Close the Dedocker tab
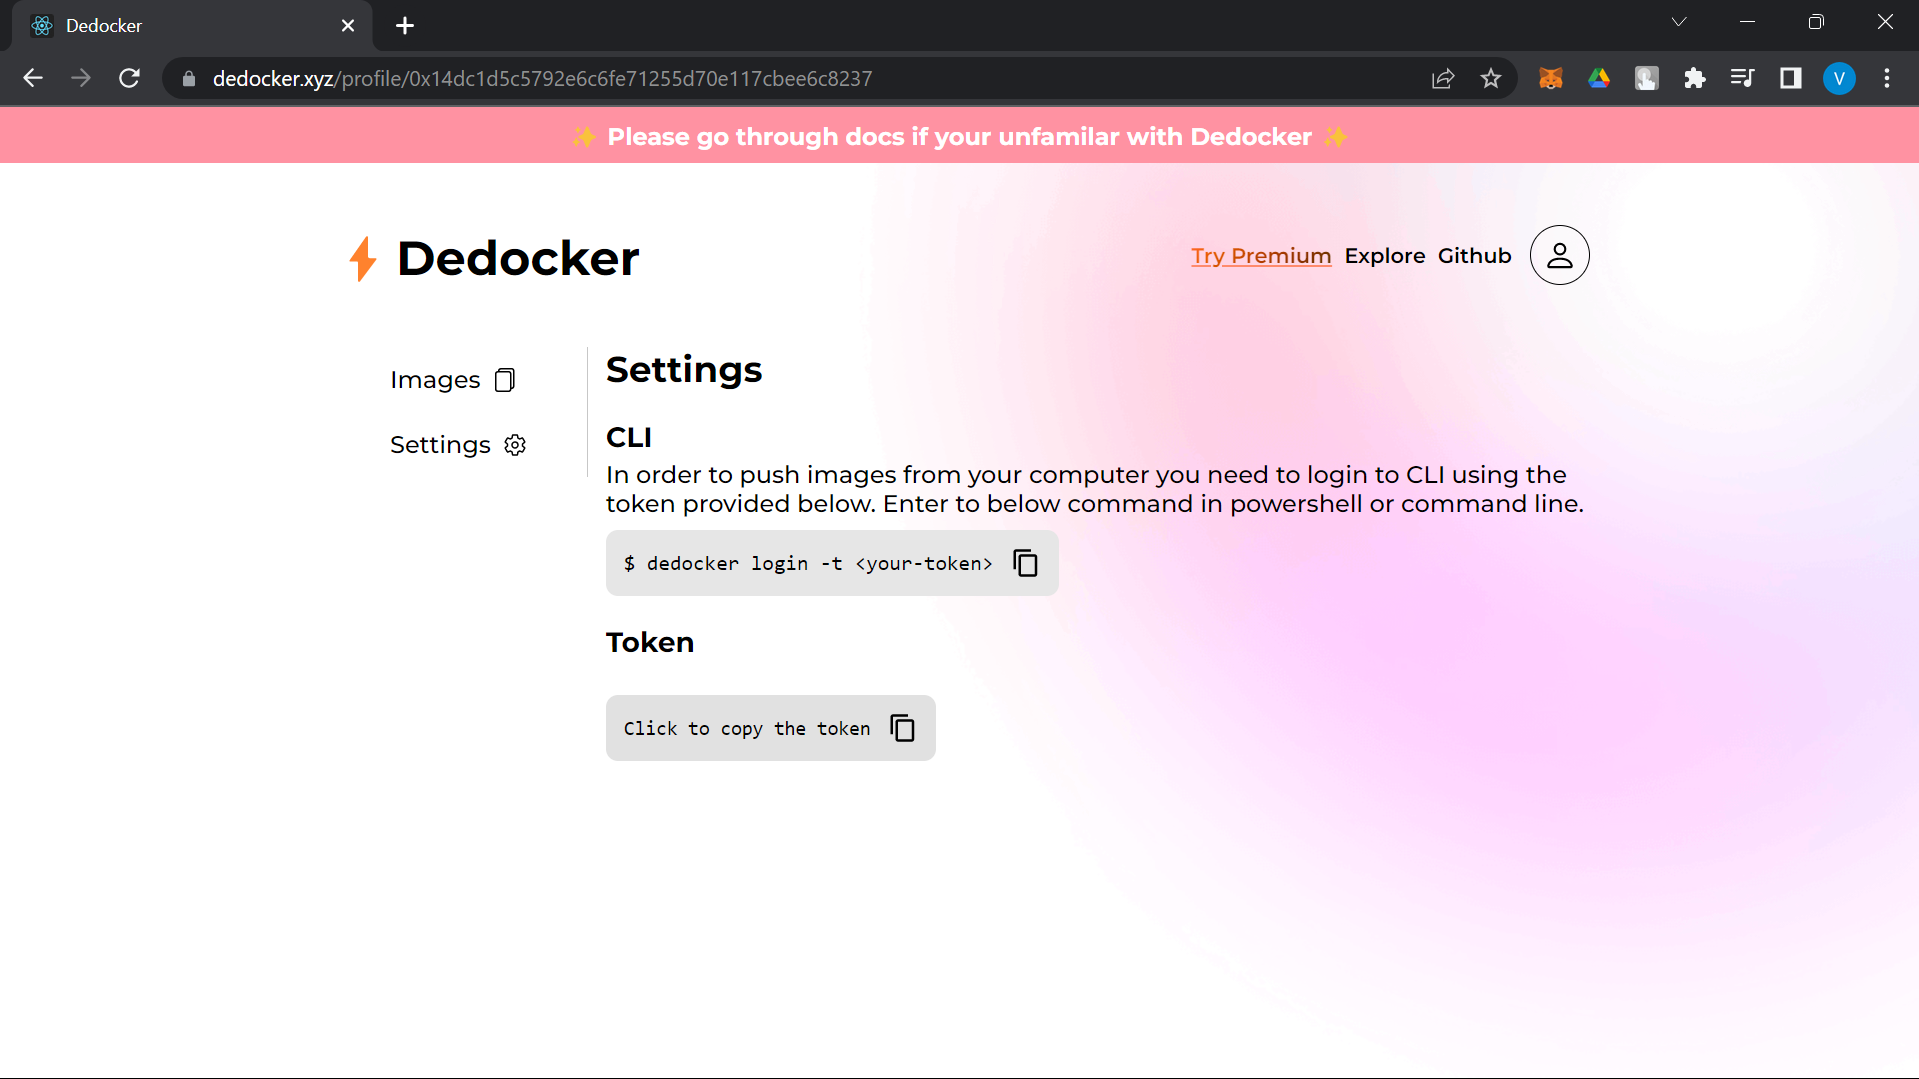The height and width of the screenshot is (1079, 1919). point(348,26)
